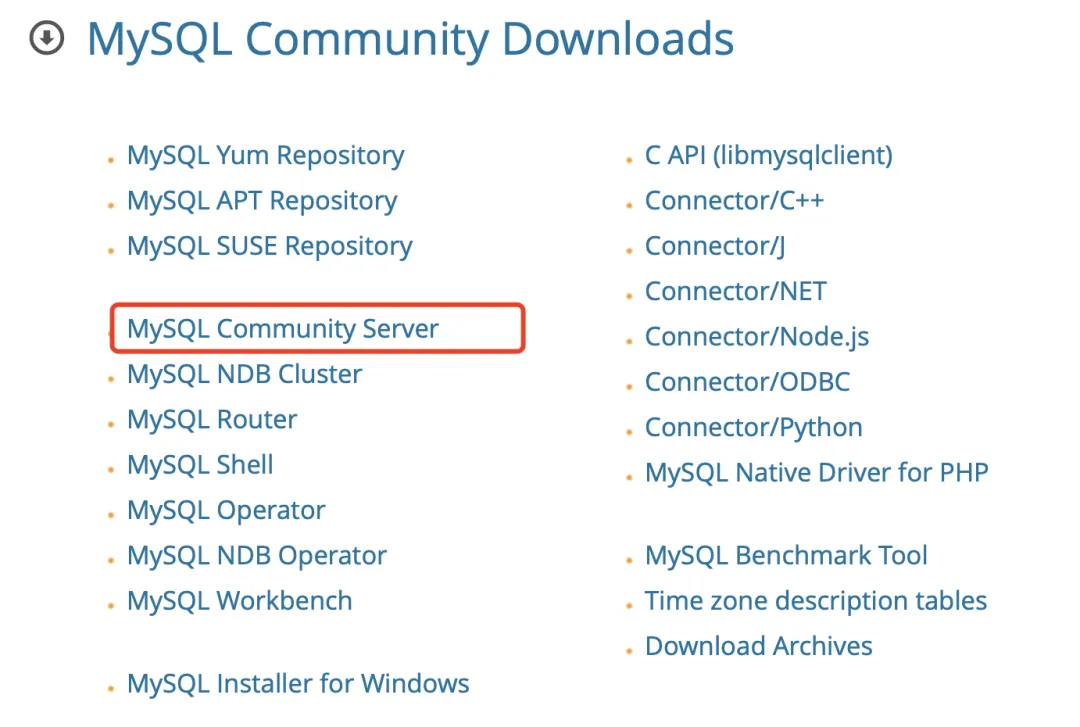Visit the Download Archives page
This screenshot has width=1080, height=727.
click(x=759, y=646)
